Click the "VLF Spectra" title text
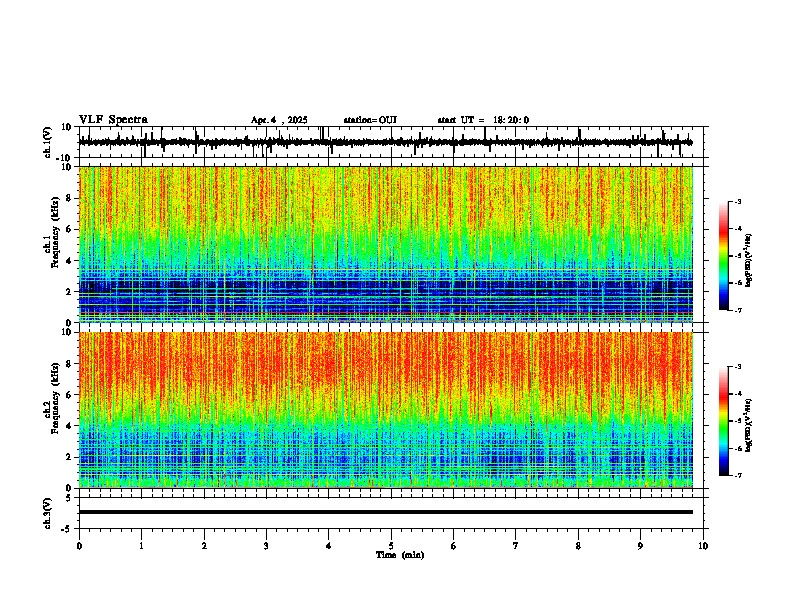Image resolution: width=792 pixels, height=612 pixels. coord(113,120)
